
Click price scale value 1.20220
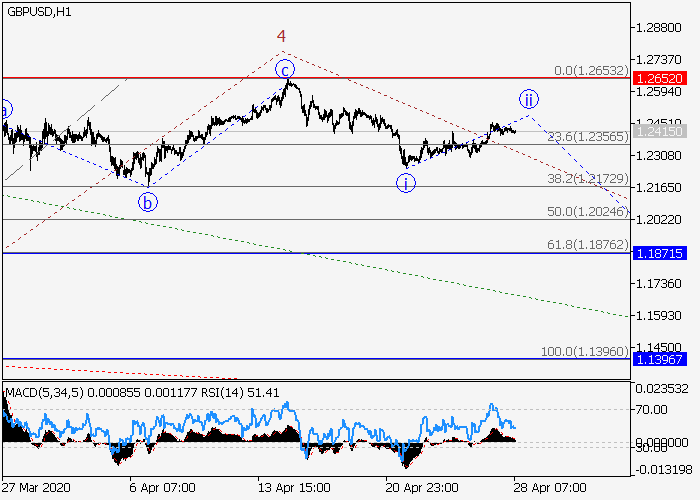658,220
